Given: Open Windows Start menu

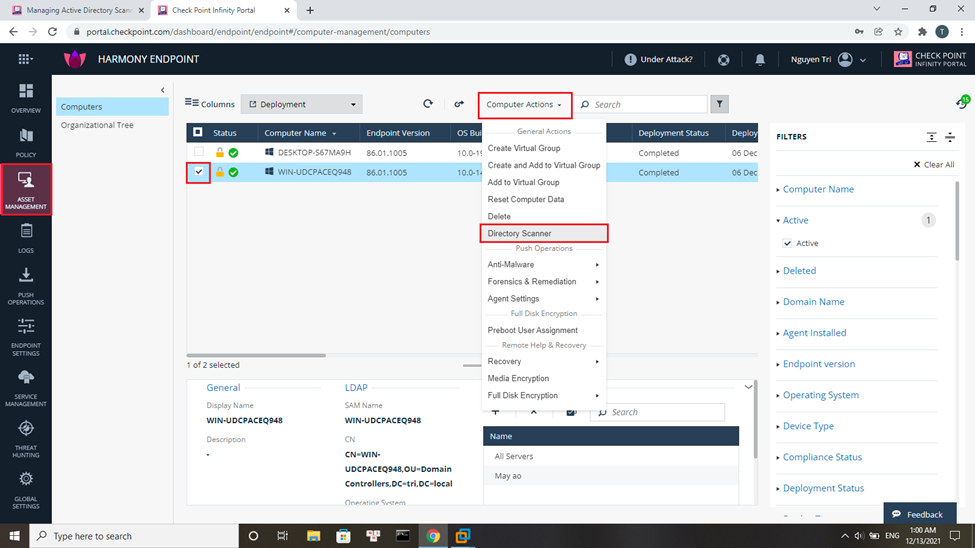Looking at the screenshot, I should pyautogui.click(x=14, y=536).
